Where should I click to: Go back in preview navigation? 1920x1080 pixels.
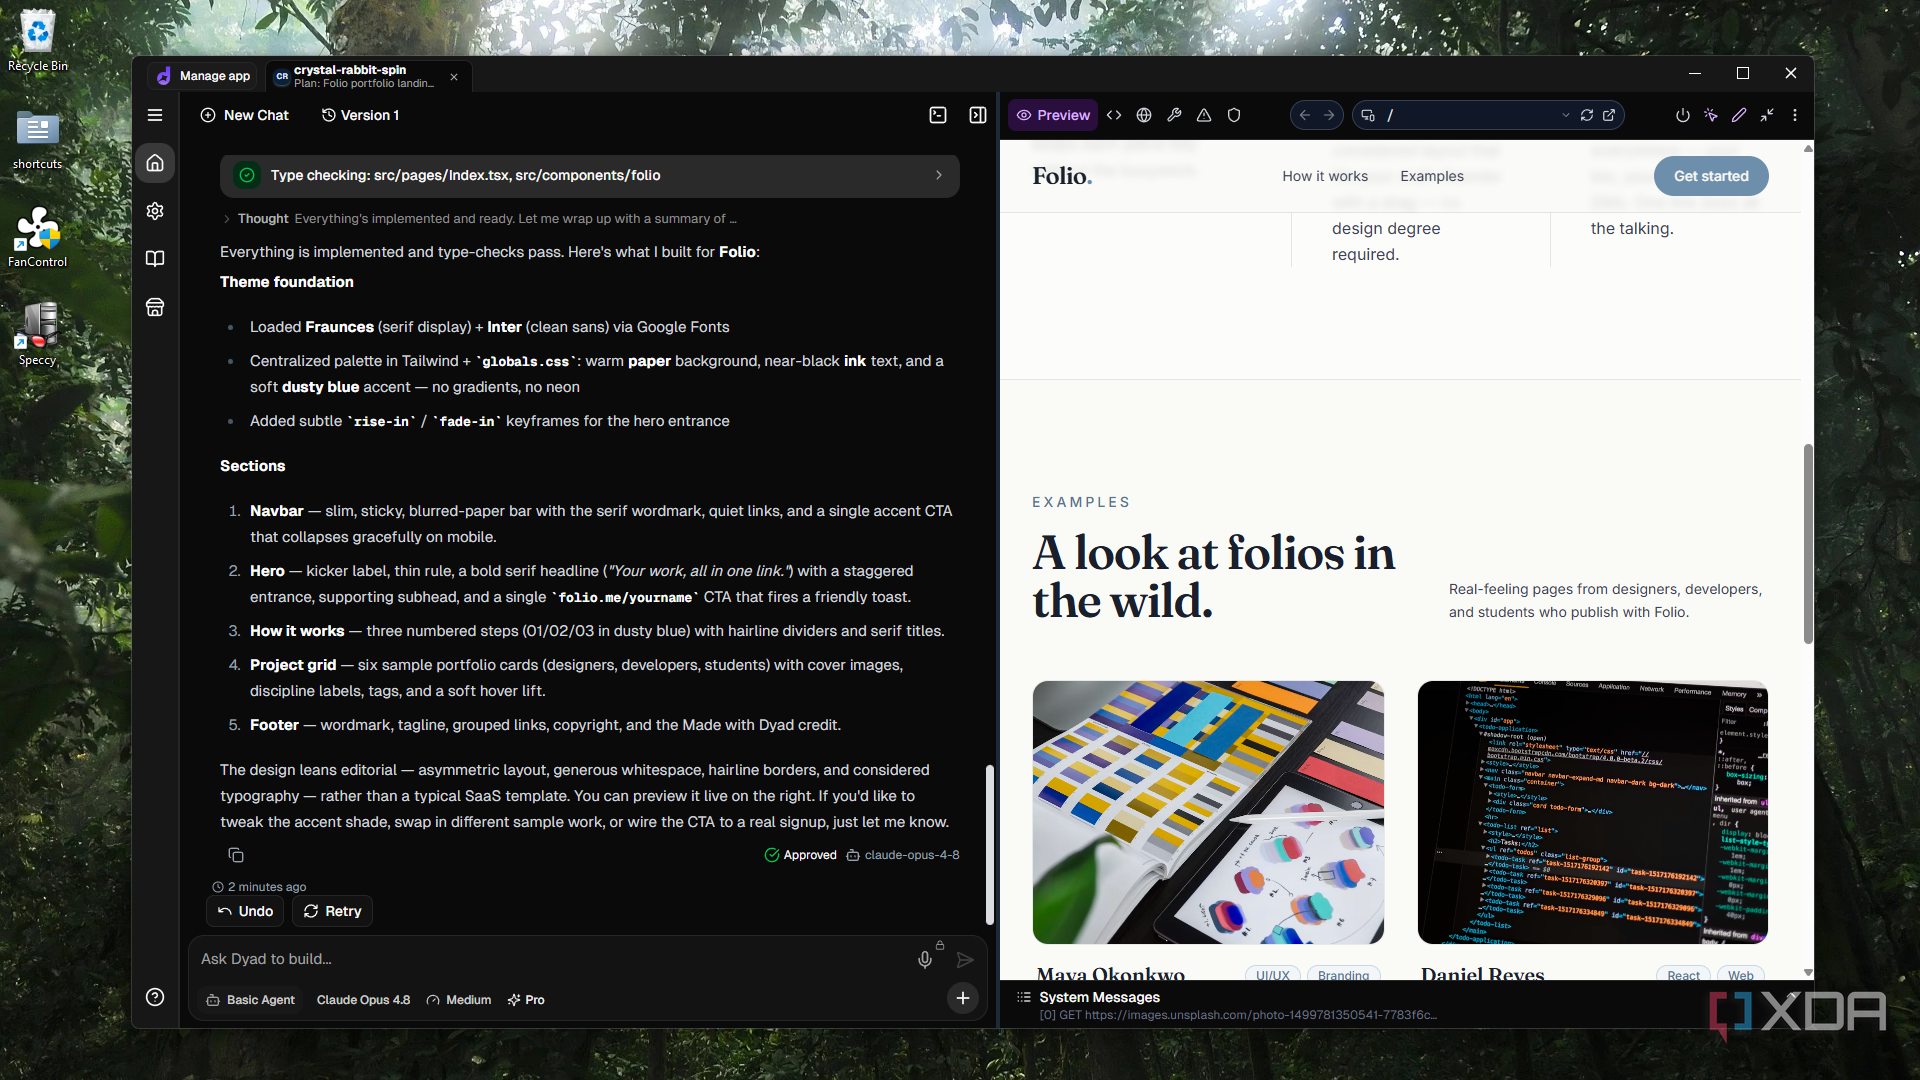[x=1305, y=115]
